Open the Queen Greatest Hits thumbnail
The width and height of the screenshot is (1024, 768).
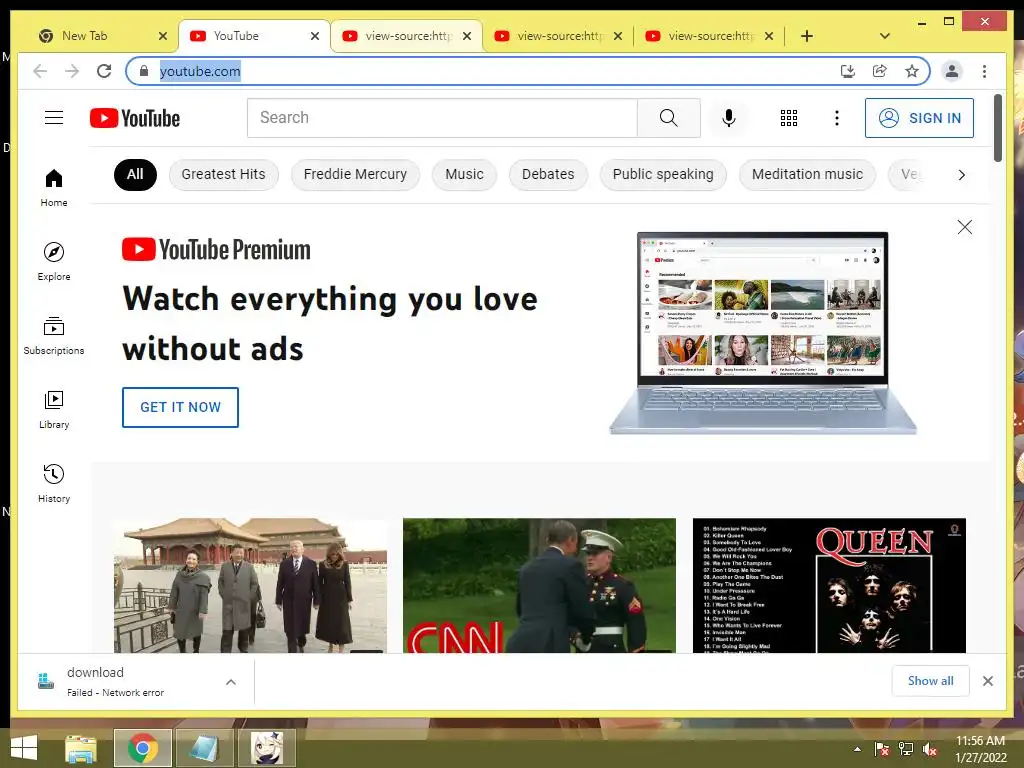tap(829, 585)
